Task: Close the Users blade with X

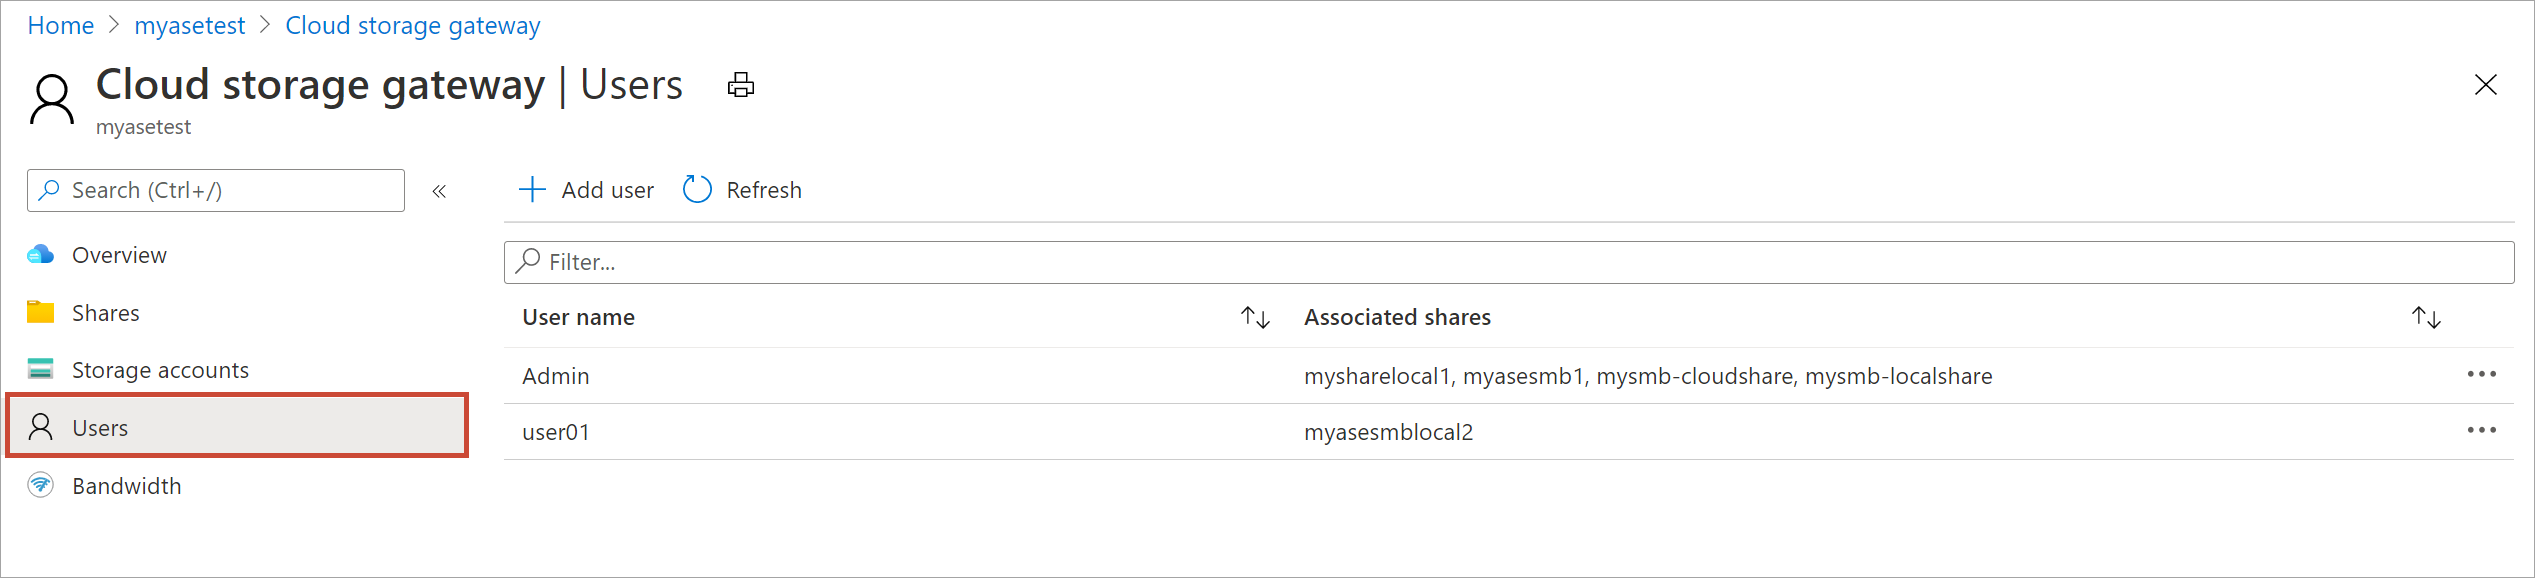Action: 2486,85
